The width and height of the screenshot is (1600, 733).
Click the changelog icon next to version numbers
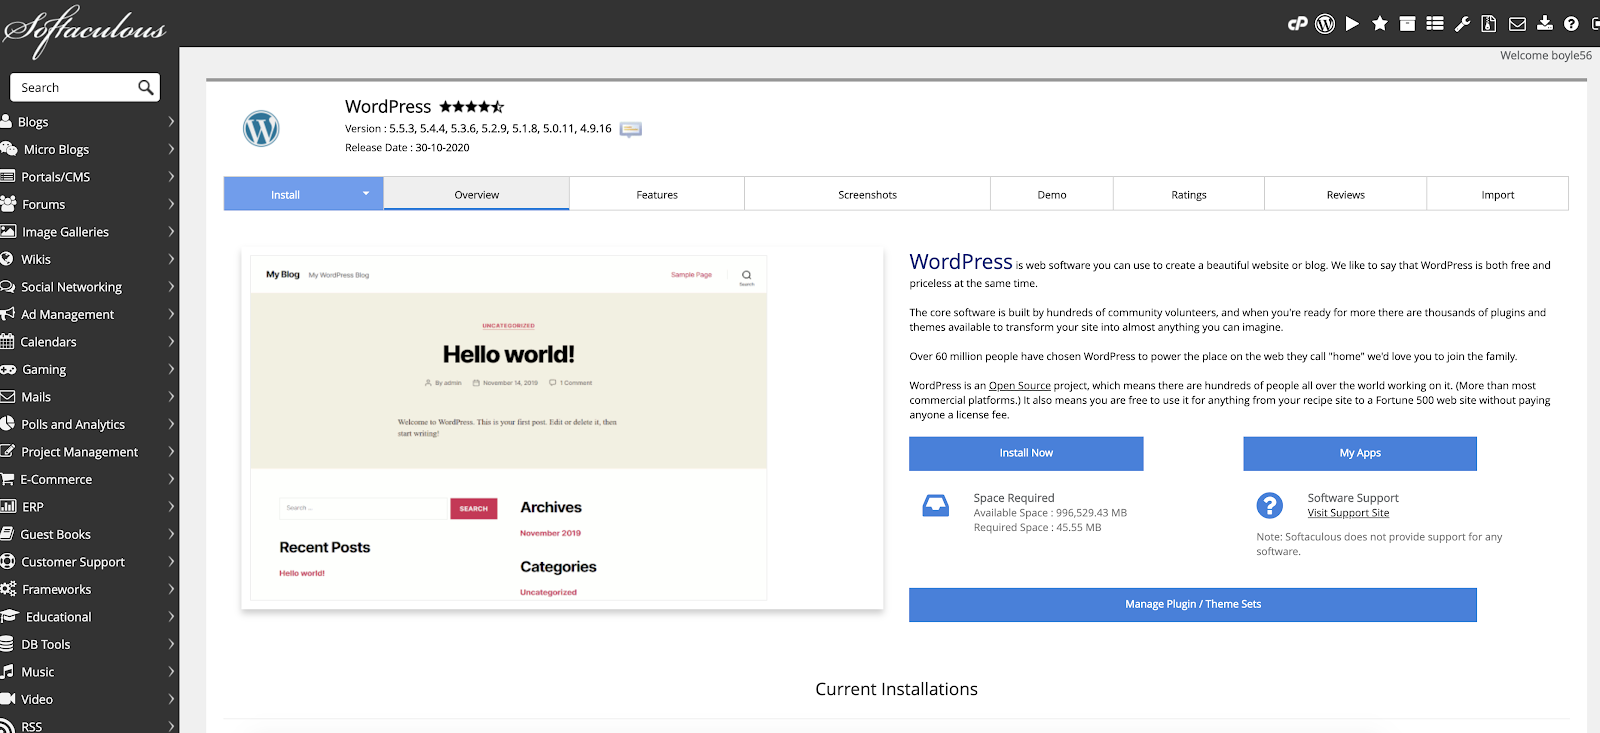point(630,129)
